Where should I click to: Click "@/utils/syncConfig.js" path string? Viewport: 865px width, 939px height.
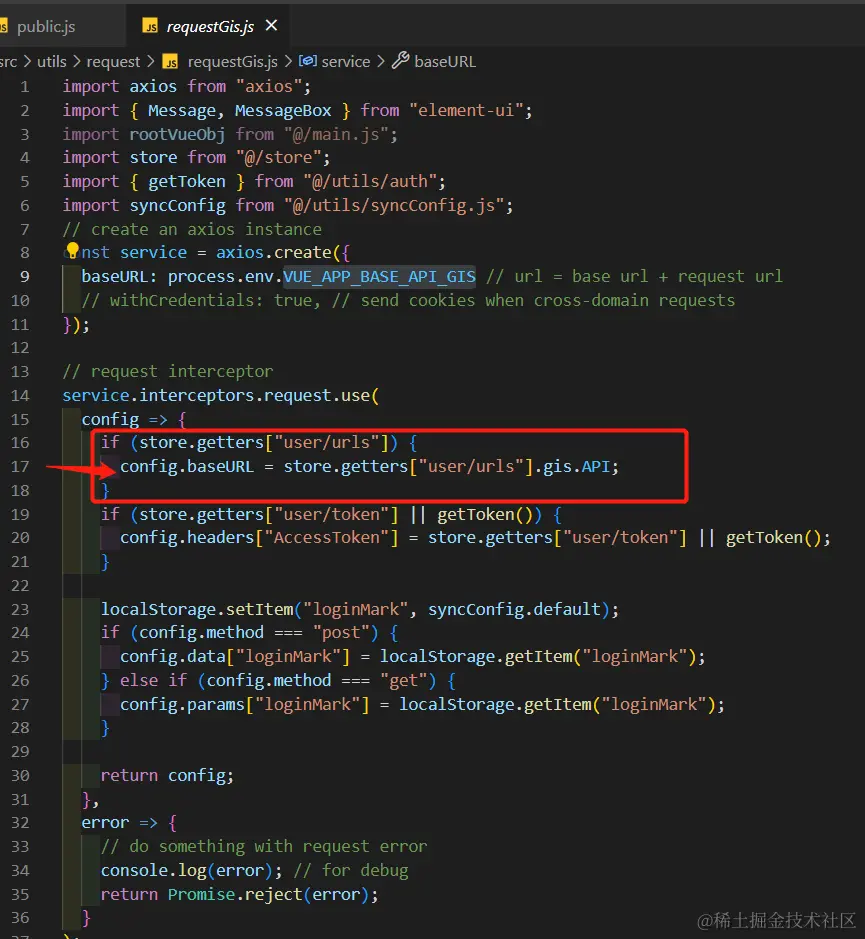pyautogui.click(x=394, y=205)
